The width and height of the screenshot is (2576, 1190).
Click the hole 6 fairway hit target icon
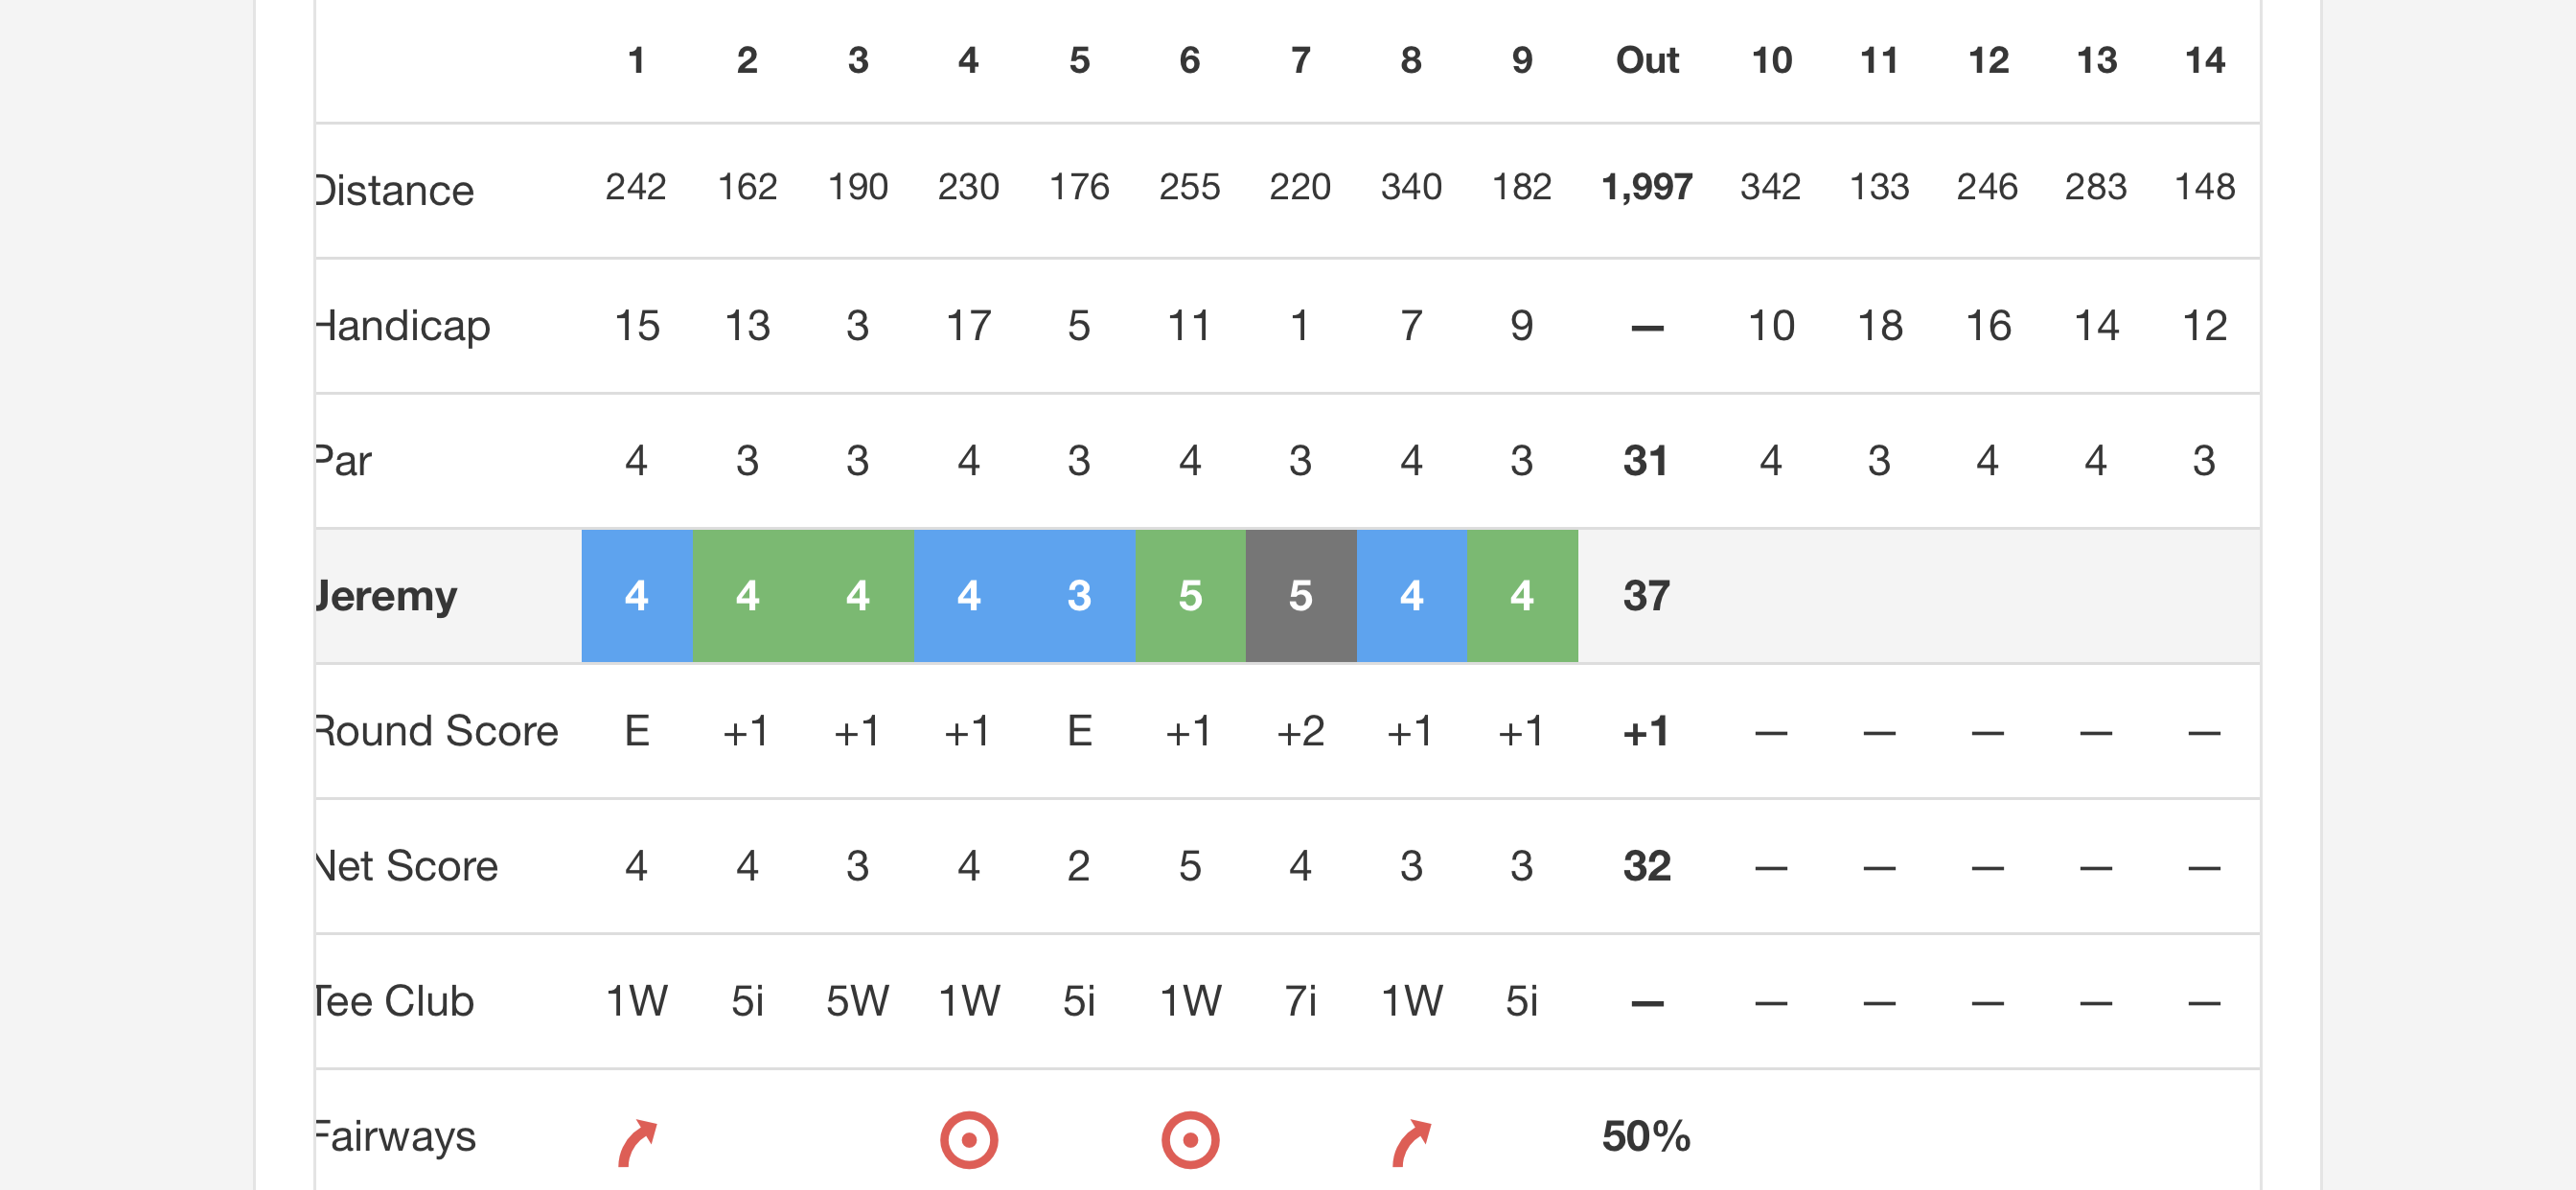click(x=1190, y=1140)
